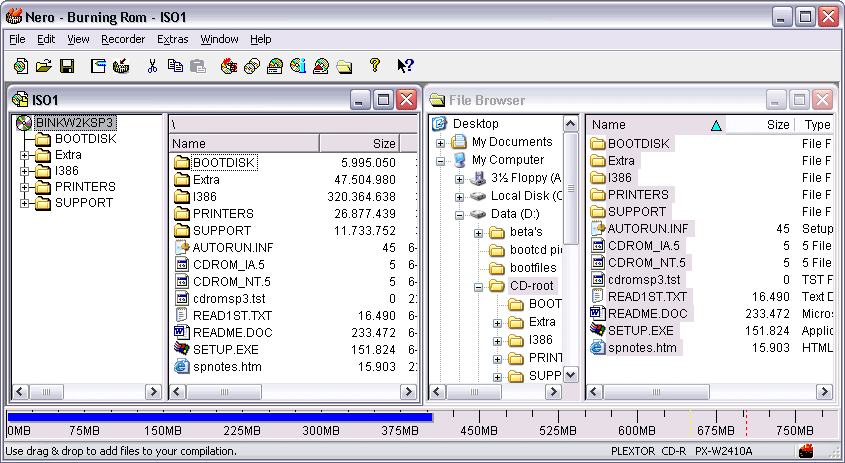The image size is (845, 463).
Task: Open the Extras menu
Action: pyautogui.click(x=172, y=39)
